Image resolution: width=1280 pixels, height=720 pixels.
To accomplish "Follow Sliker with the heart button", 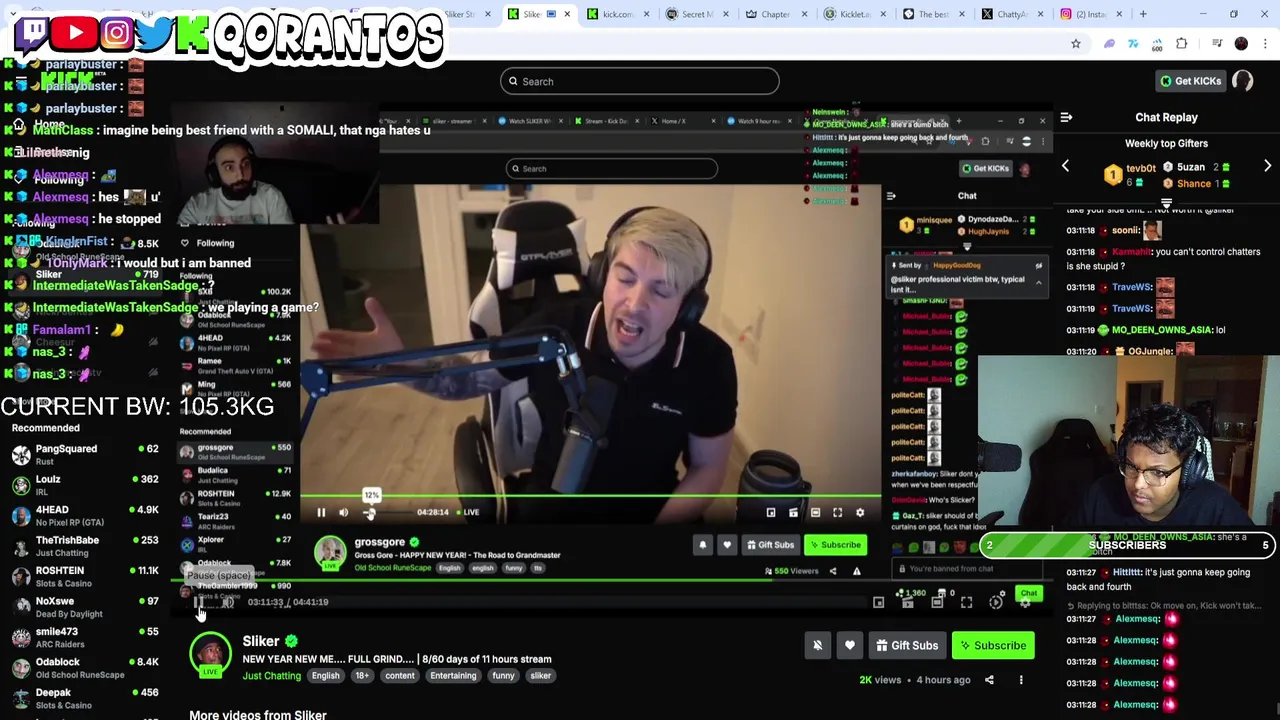I will (849, 645).
